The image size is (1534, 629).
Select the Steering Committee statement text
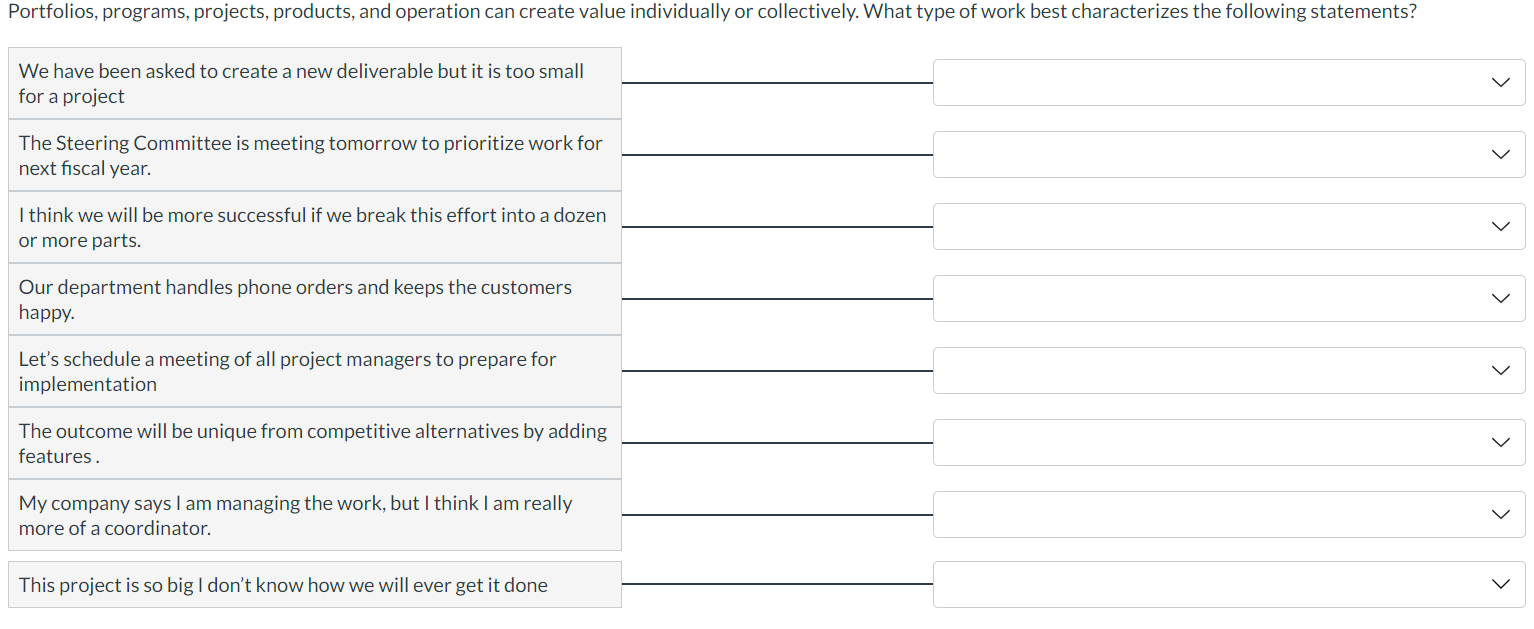point(310,155)
